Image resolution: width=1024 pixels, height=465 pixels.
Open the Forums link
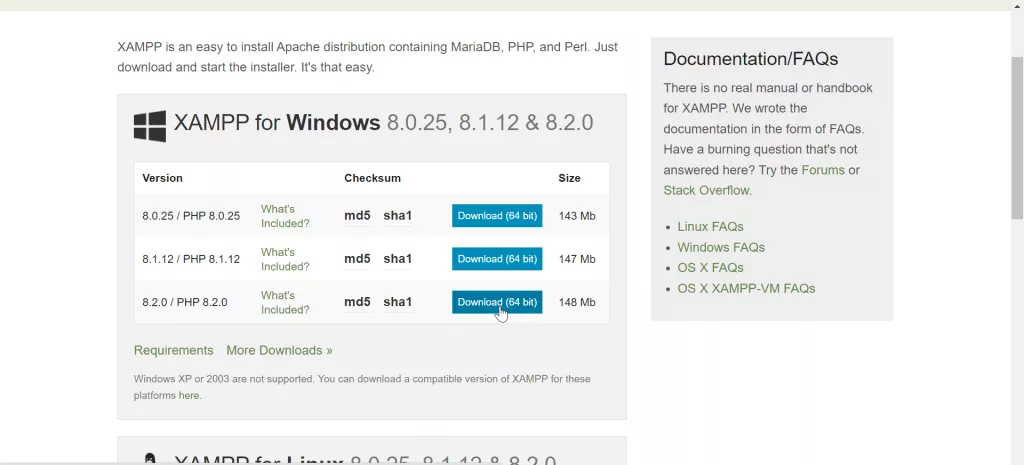(x=823, y=170)
